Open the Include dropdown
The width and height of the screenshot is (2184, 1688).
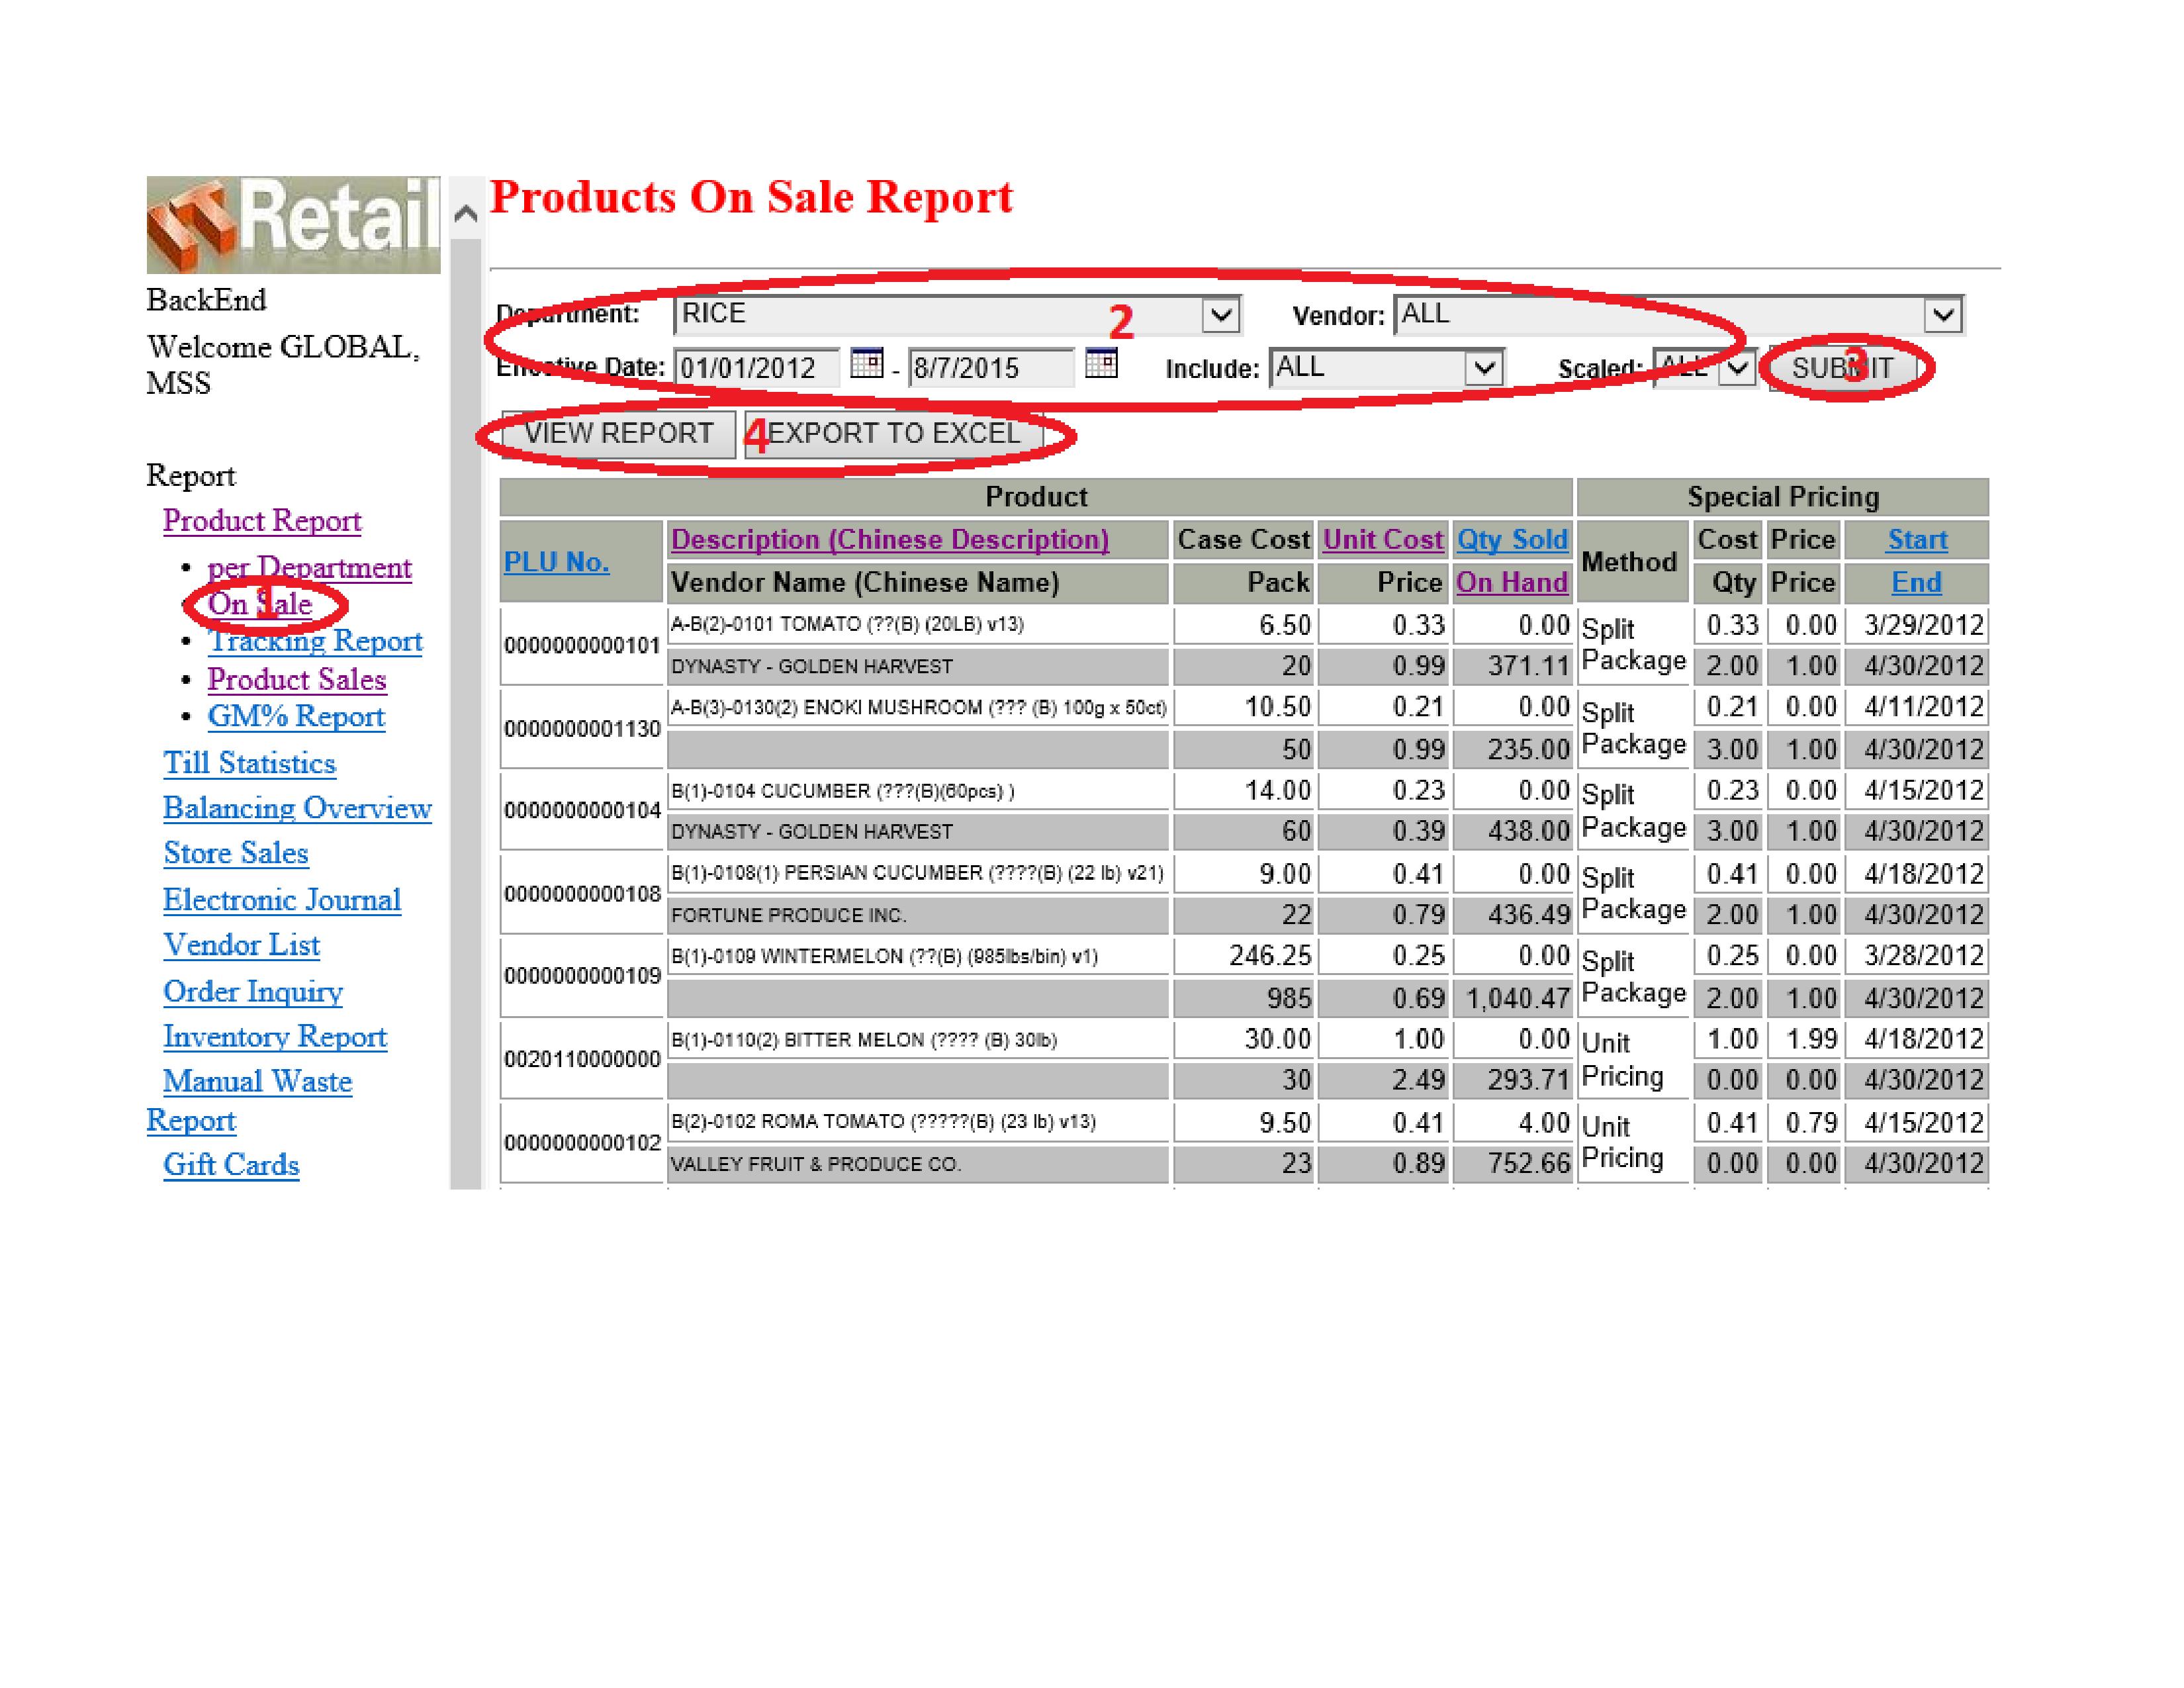tap(1483, 368)
